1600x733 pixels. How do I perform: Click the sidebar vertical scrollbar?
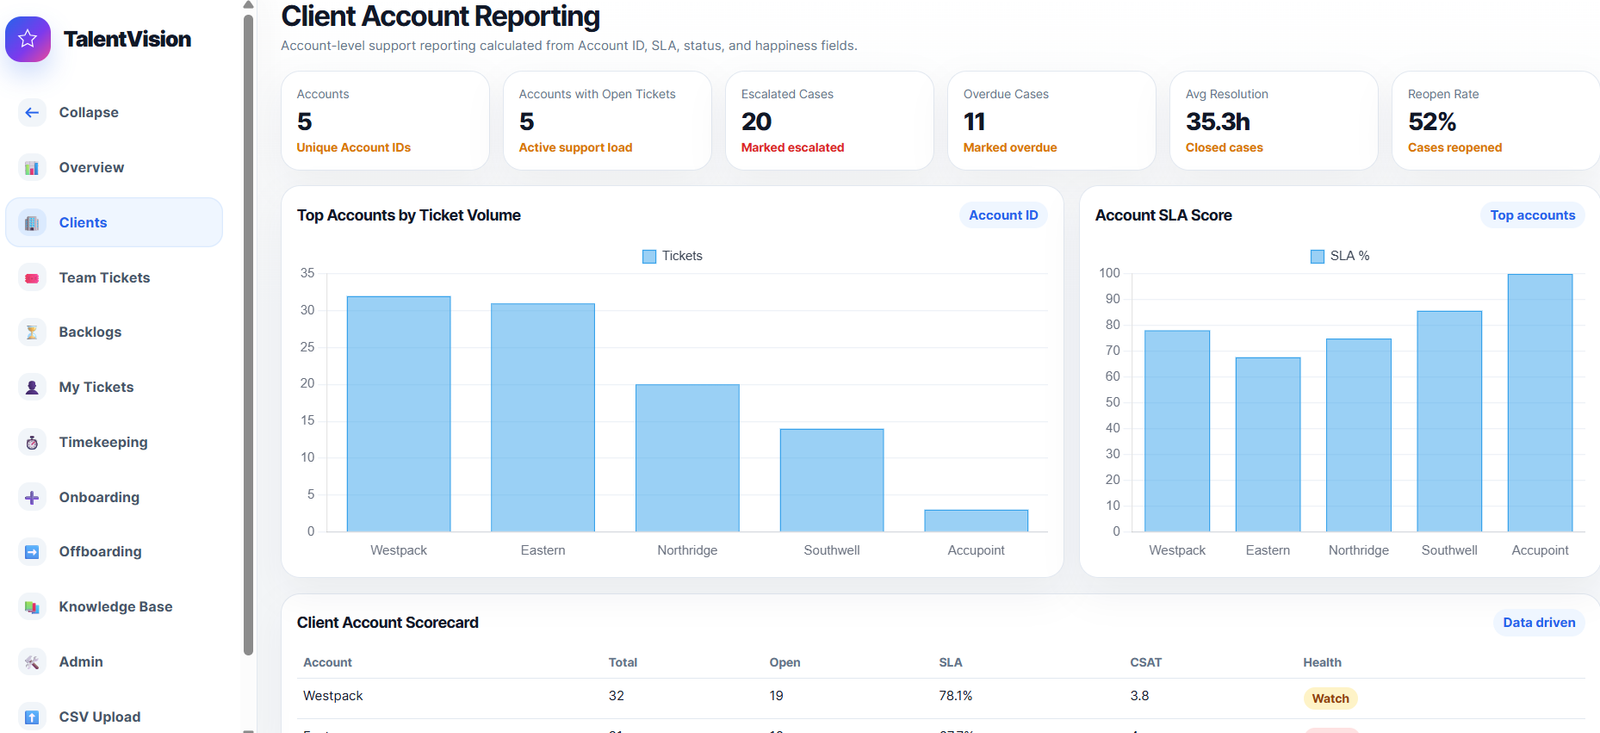point(248,335)
